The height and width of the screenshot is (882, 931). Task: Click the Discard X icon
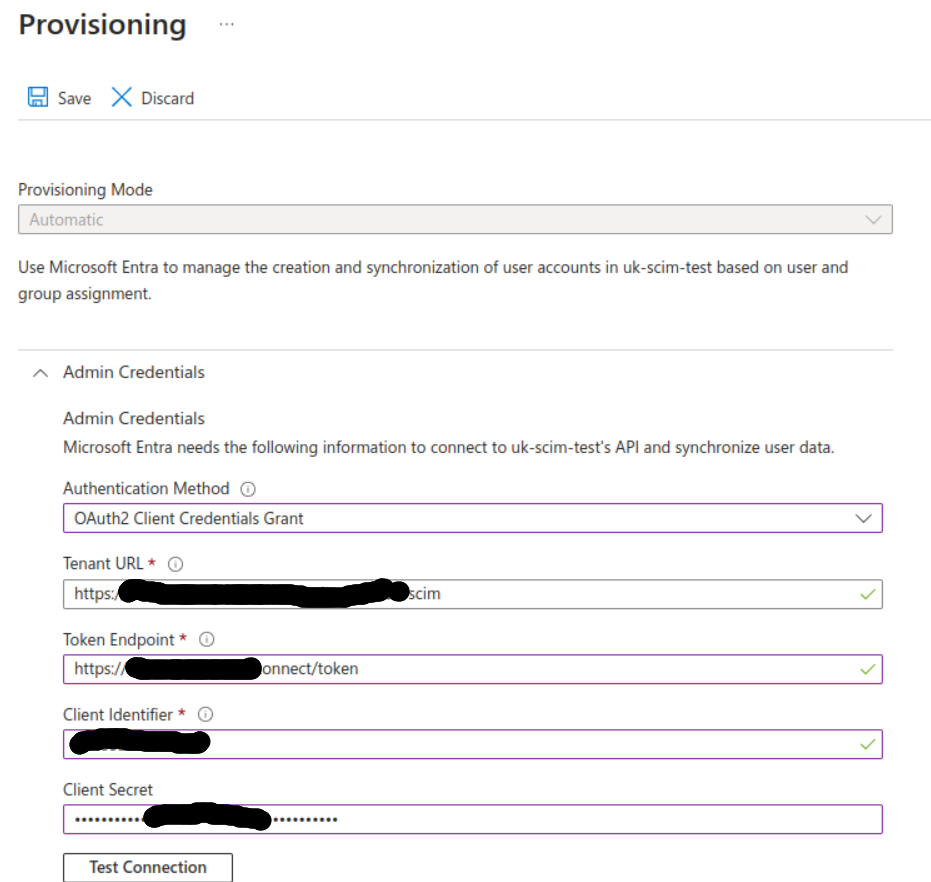[122, 97]
